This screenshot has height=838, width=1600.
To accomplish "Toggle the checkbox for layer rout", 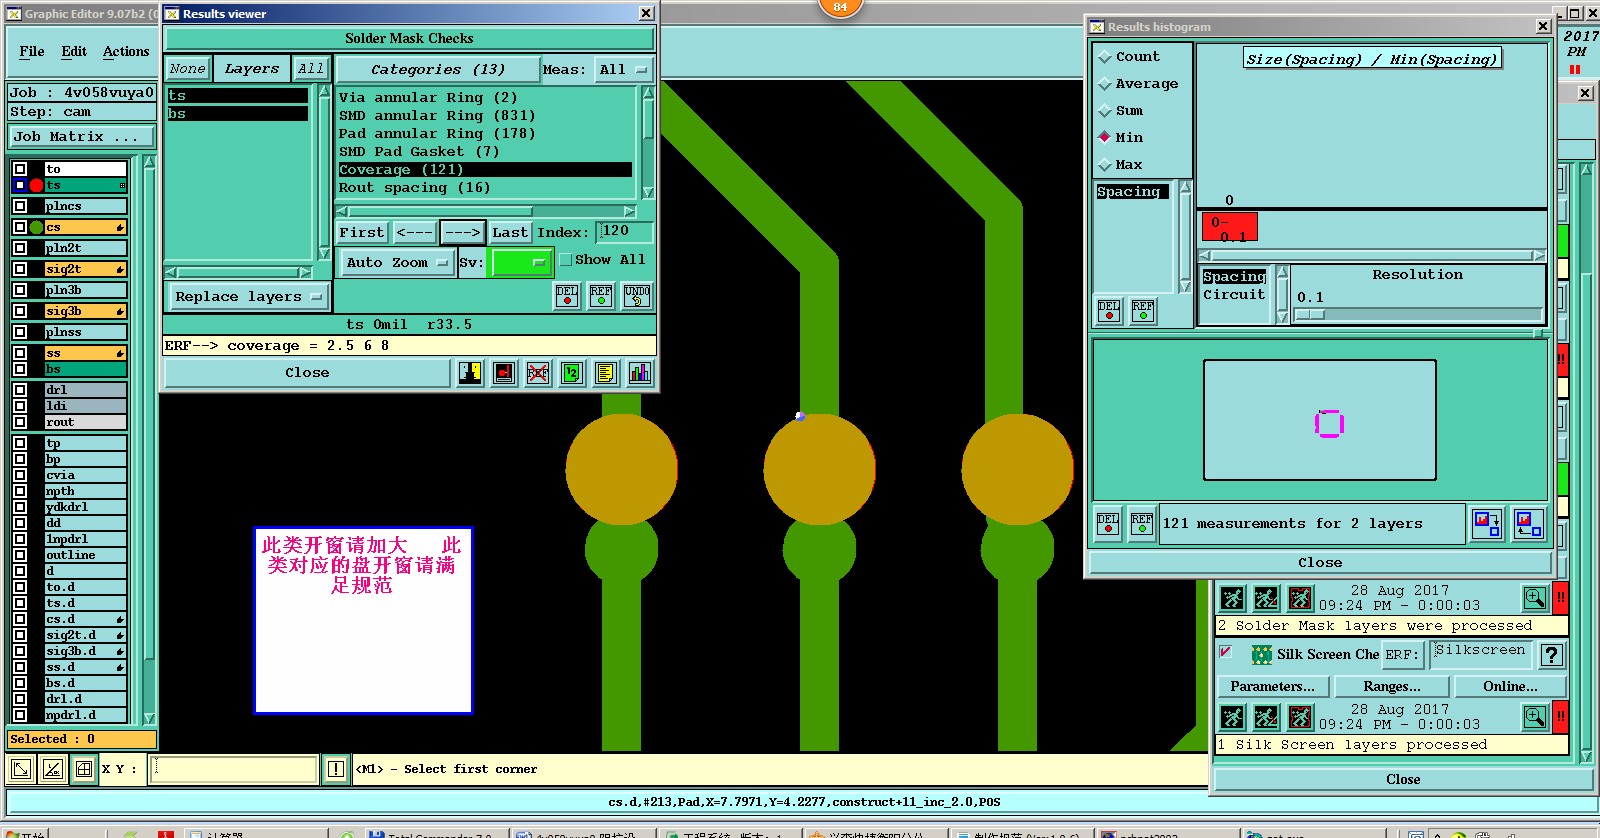I will pyautogui.click(x=20, y=422).
